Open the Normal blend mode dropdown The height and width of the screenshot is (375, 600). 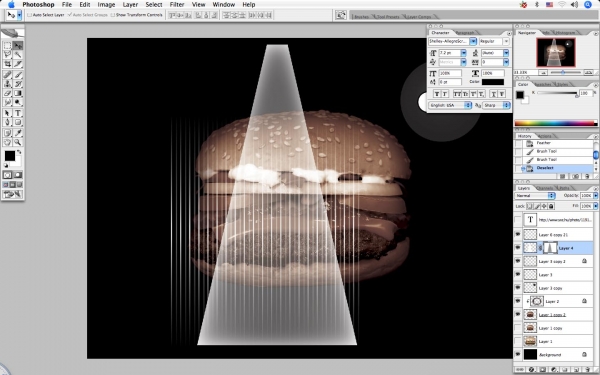pos(535,196)
